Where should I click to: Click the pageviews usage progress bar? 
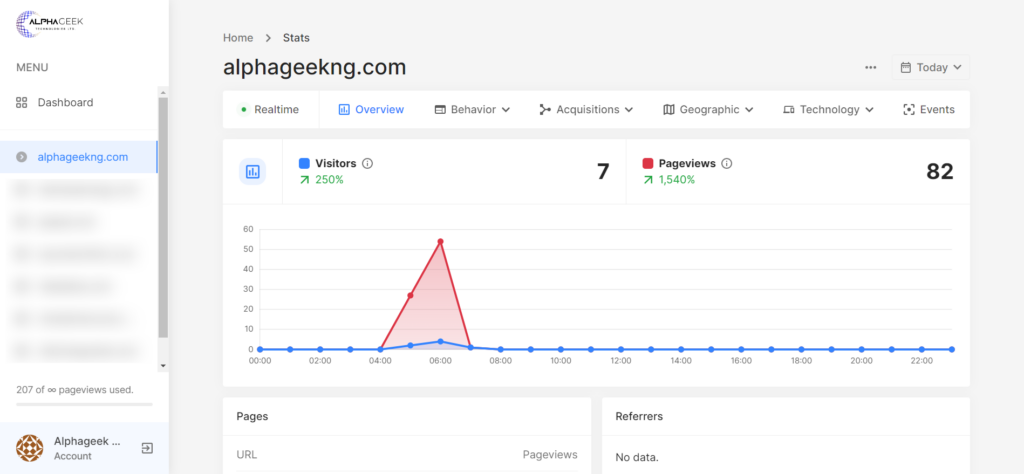[84, 405]
